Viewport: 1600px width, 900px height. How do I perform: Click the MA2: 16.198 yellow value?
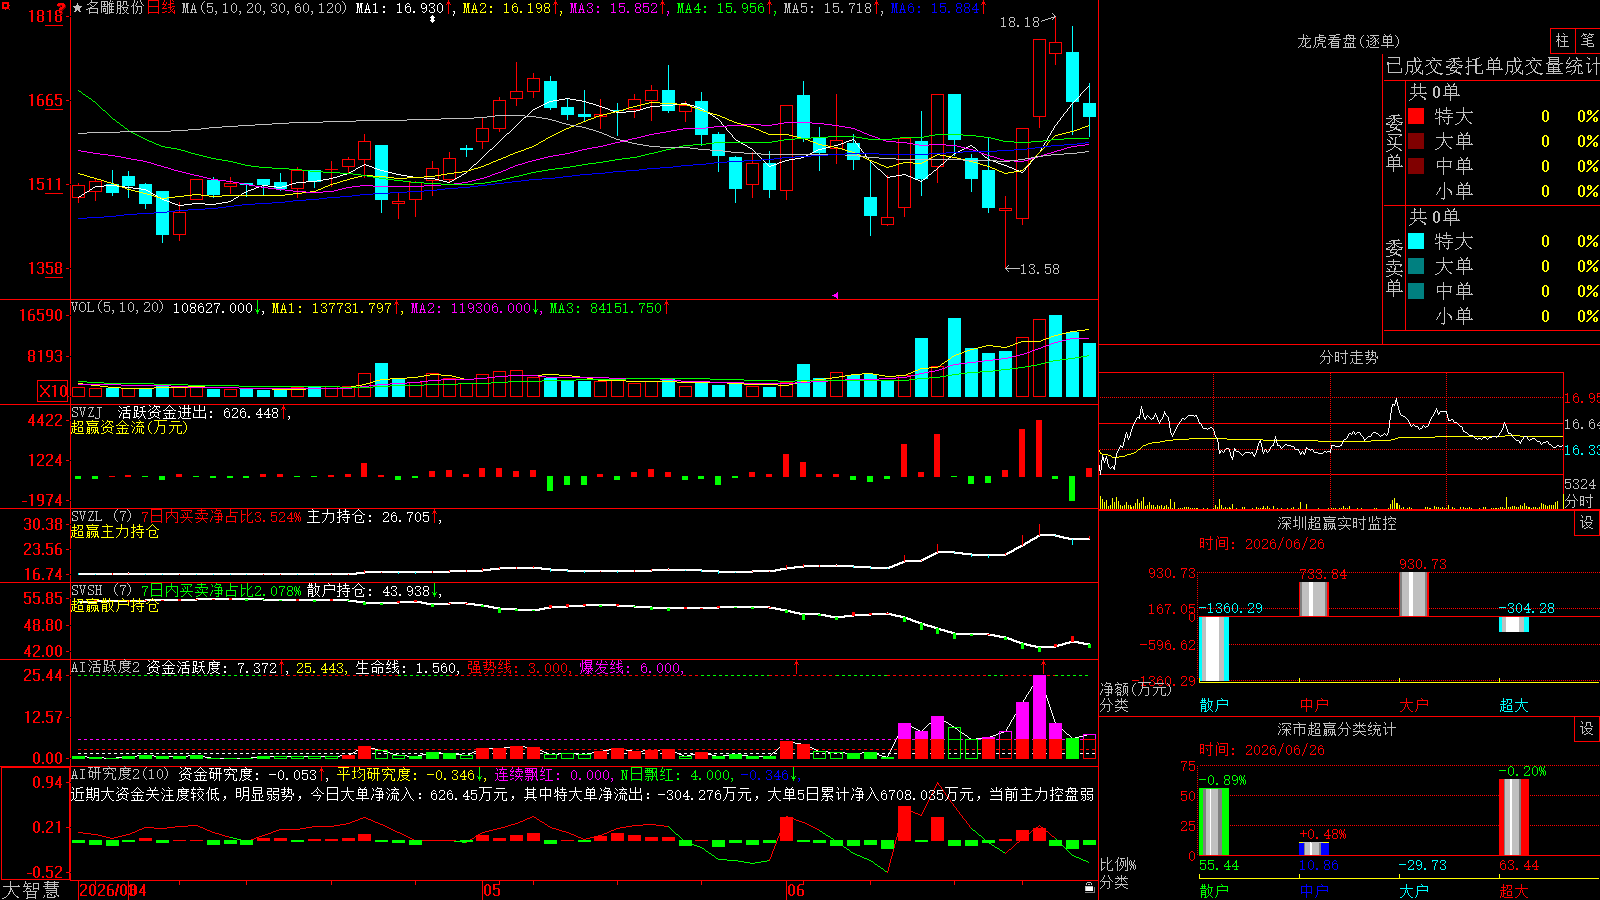[x=507, y=8]
